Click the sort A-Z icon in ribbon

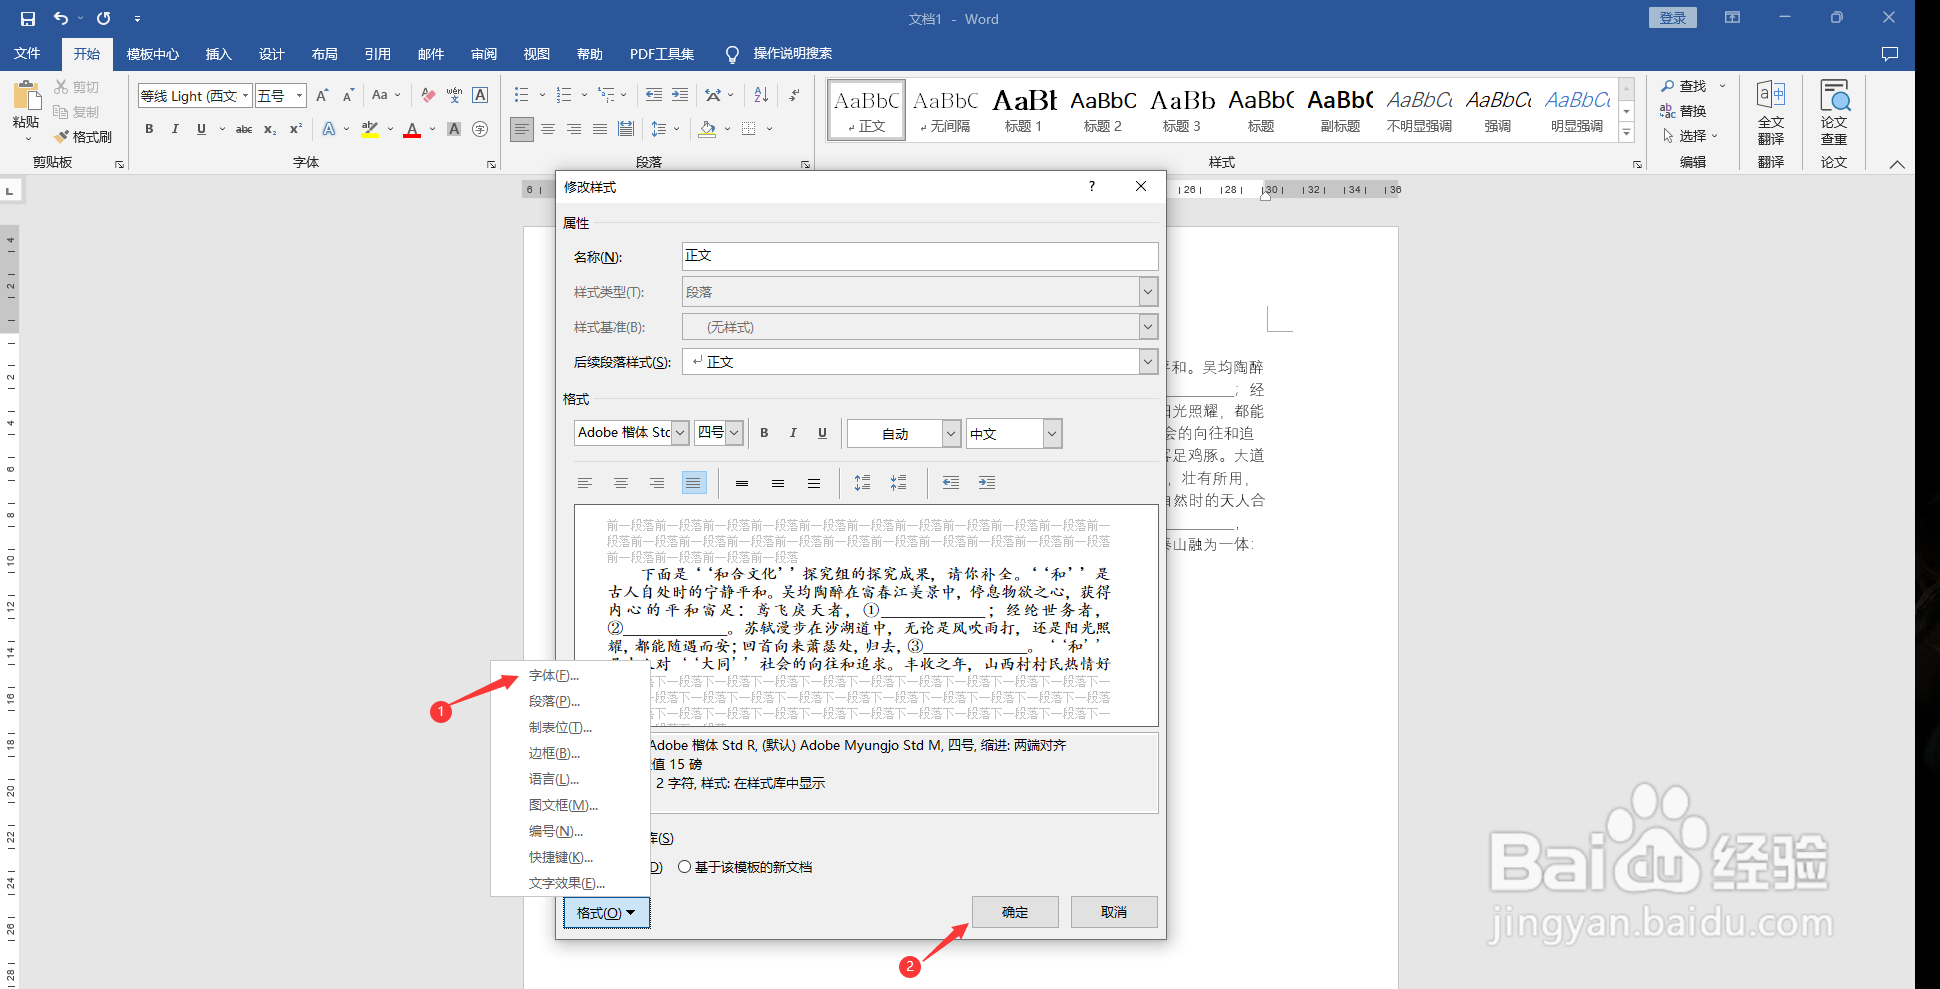point(761,95)
